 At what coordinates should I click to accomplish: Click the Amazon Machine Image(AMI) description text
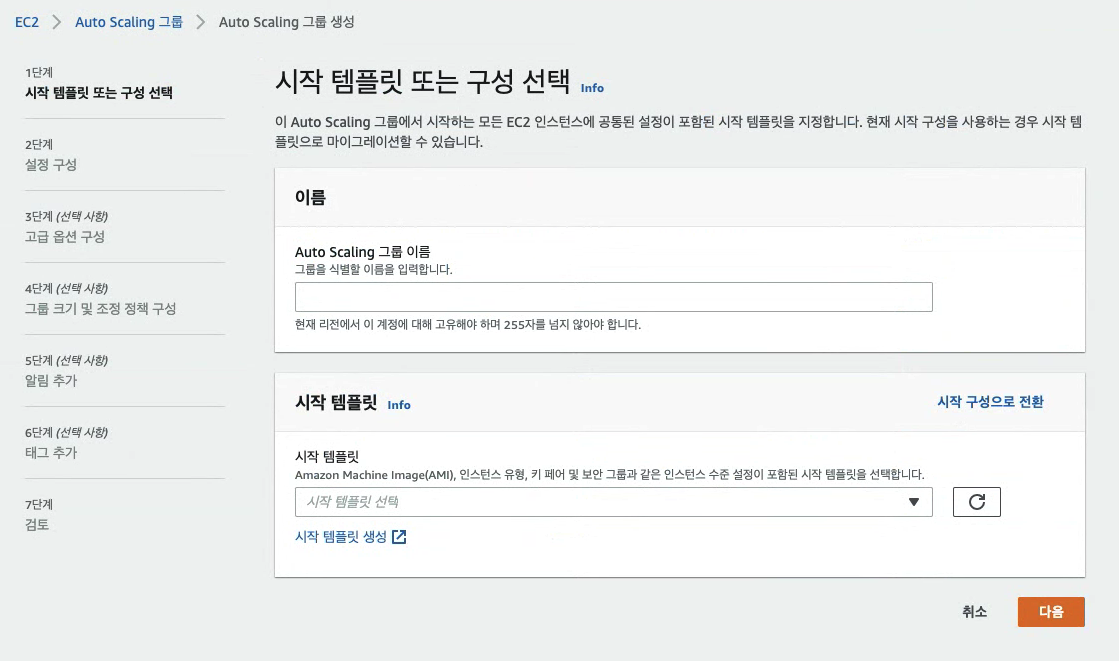point(609,475)
